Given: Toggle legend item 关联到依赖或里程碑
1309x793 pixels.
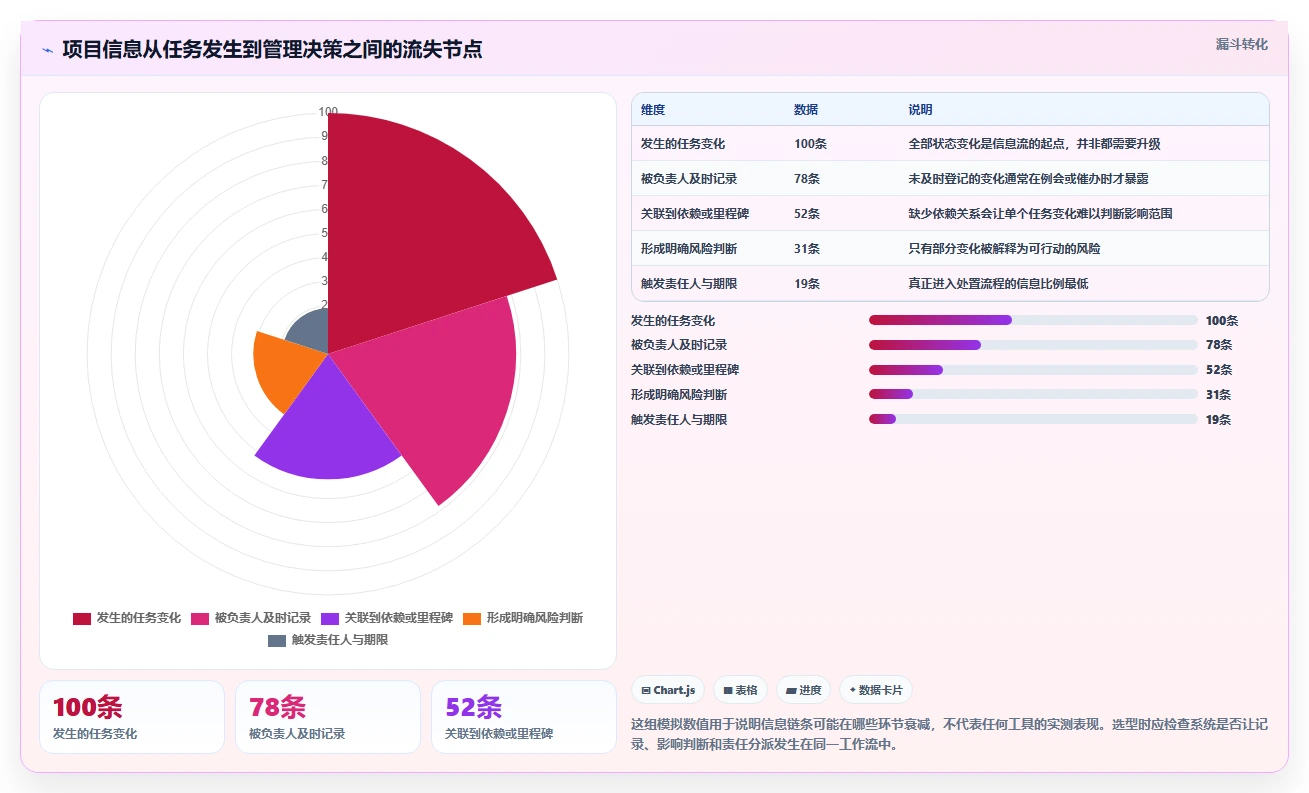Looking at the screenshot, I should (x=387, y=618).
